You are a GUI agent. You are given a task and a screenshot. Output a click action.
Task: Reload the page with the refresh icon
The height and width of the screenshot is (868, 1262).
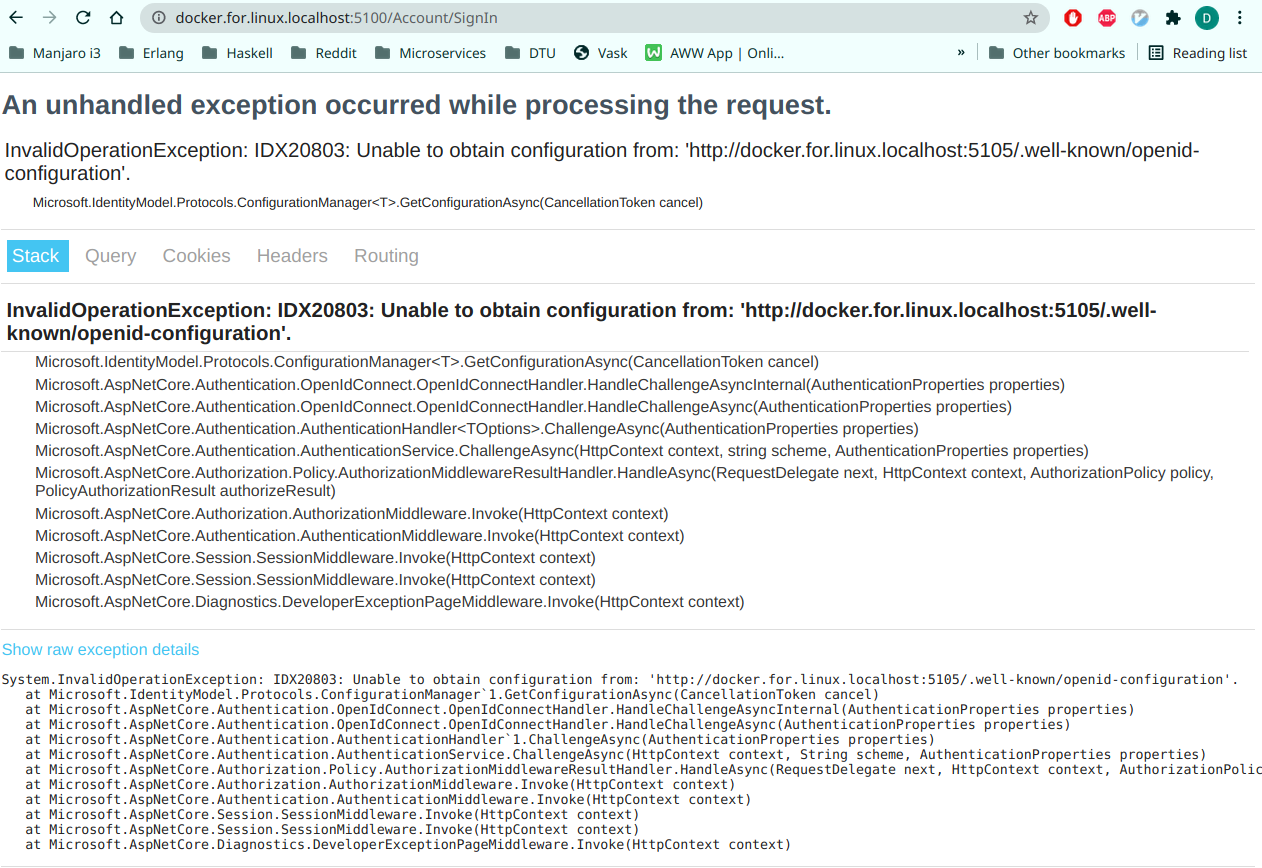pos(83,18)
